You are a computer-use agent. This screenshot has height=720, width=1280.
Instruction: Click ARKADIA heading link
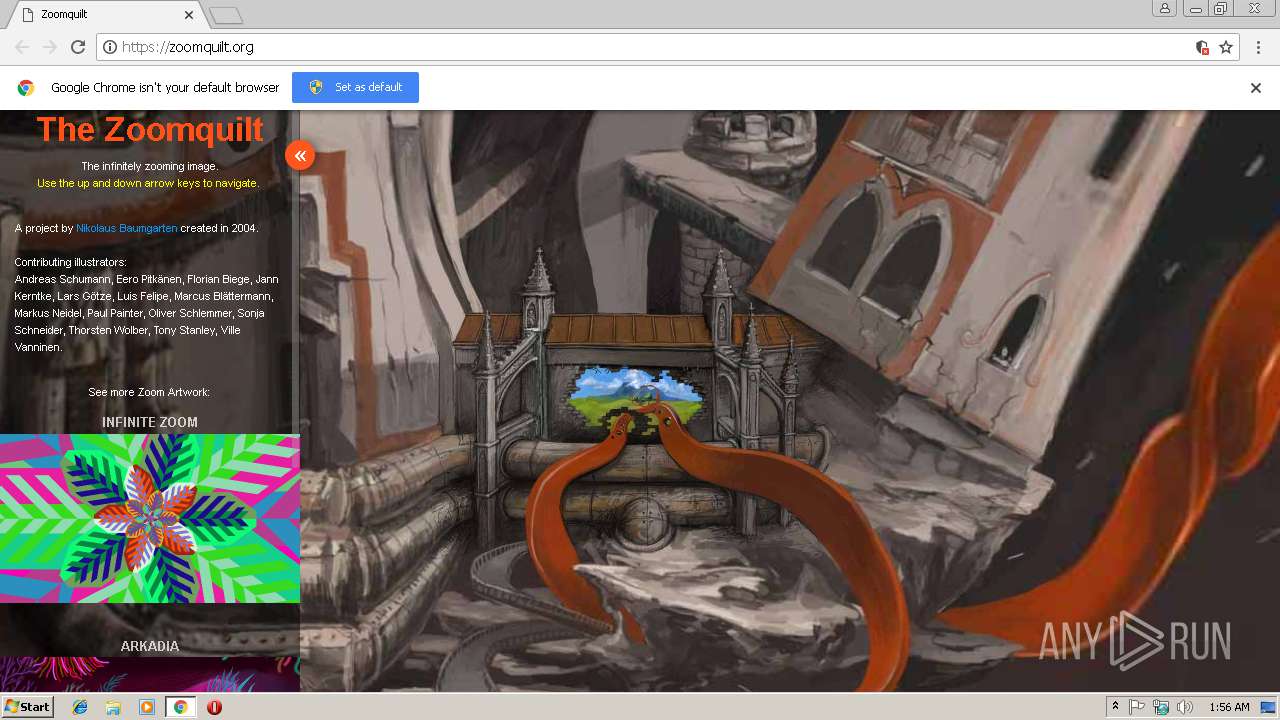150,646
